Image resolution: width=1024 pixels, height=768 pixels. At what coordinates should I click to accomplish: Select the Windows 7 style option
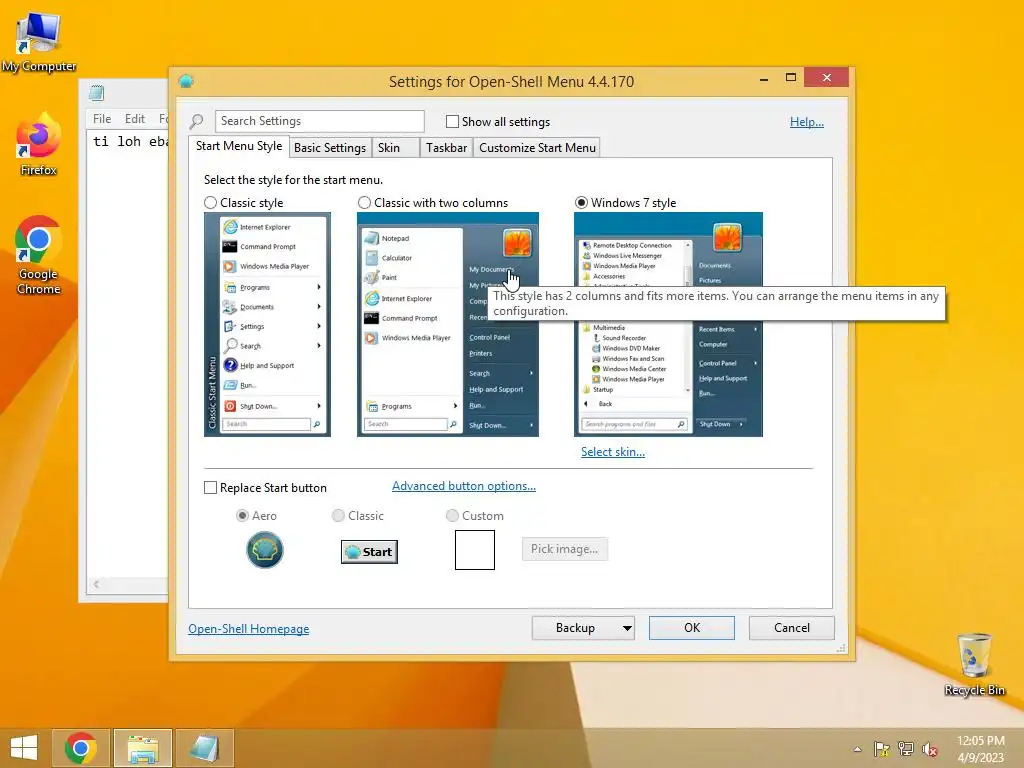[581, 203]
